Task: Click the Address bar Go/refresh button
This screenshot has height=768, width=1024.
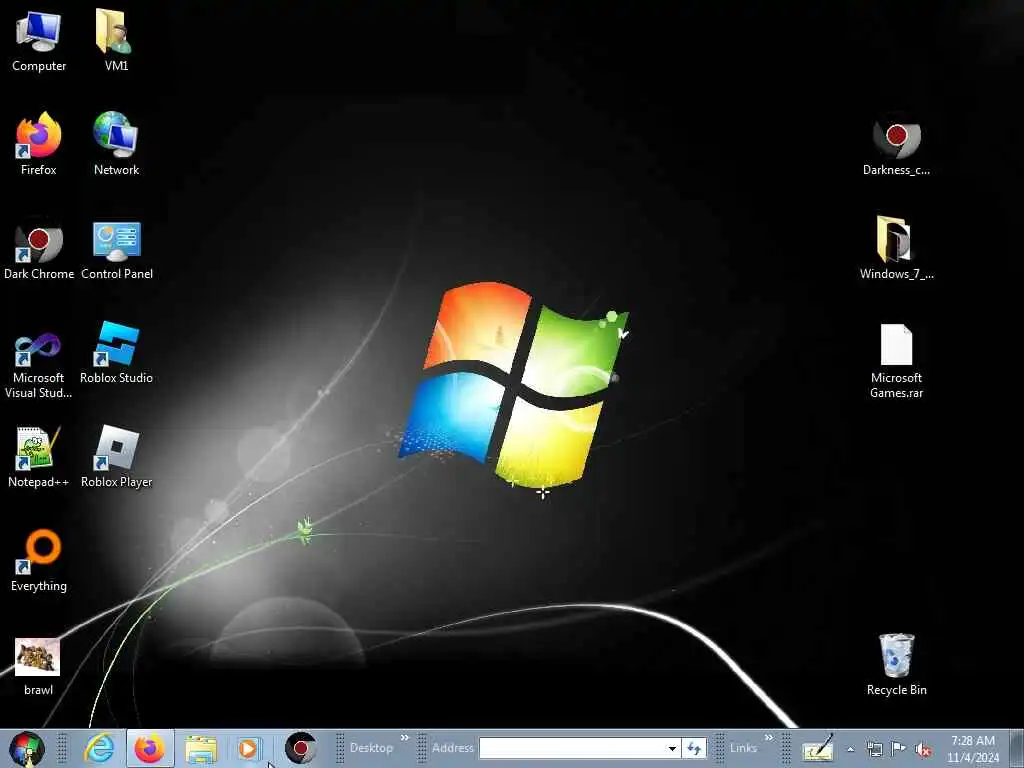Action: [694, 748]
